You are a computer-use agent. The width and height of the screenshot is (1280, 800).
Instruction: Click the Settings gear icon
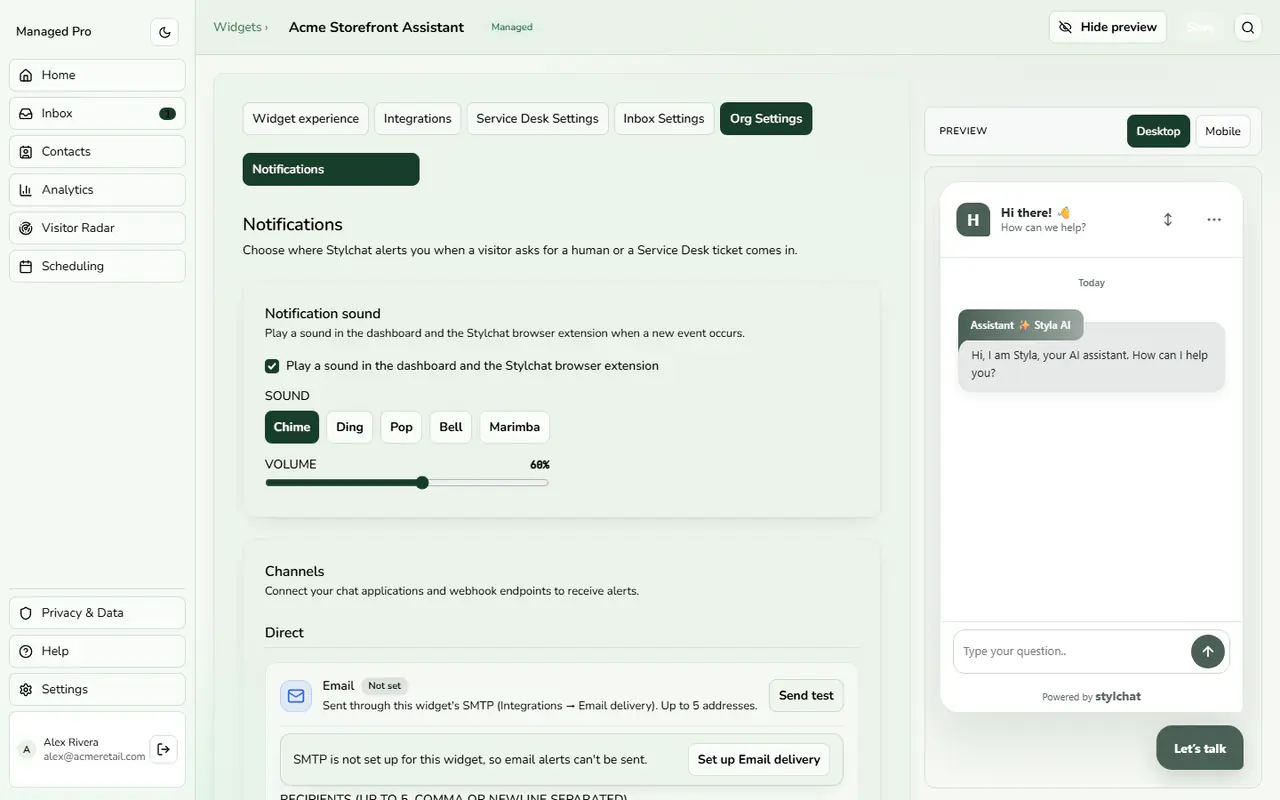point(26,689)
